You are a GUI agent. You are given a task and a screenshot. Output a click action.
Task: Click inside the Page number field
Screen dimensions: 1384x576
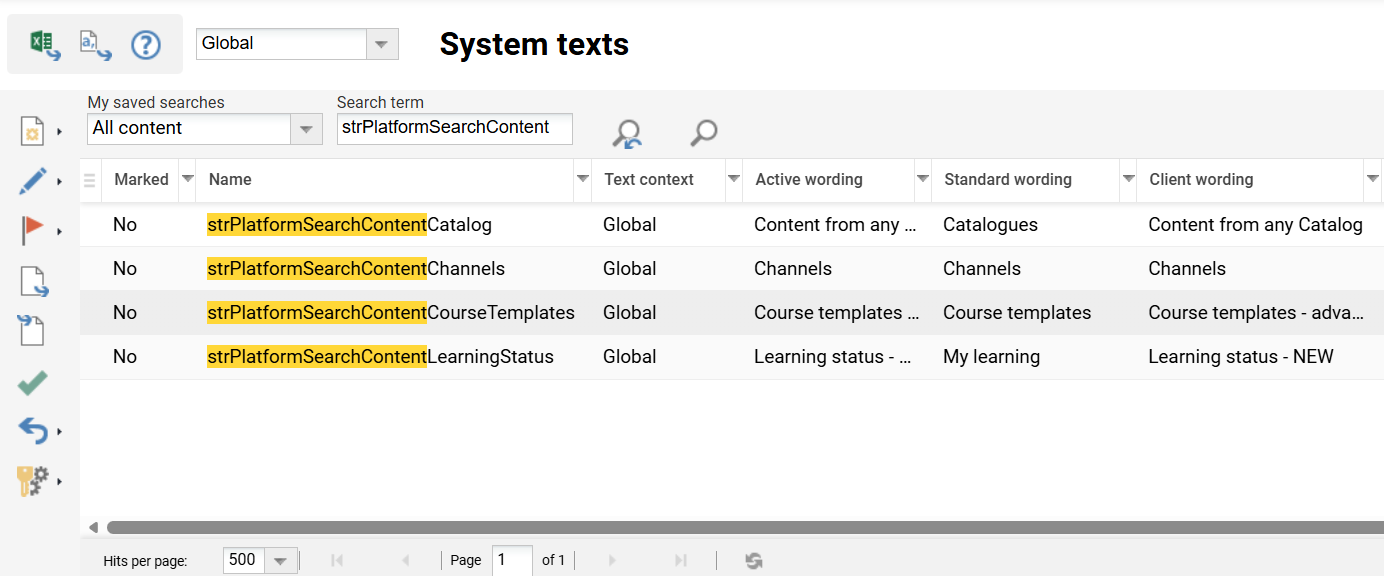[511, 560]
